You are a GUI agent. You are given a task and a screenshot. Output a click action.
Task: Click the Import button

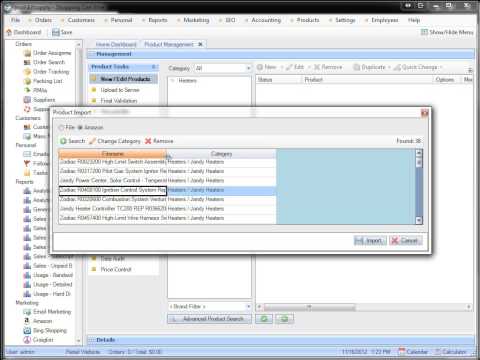(370, 241)
